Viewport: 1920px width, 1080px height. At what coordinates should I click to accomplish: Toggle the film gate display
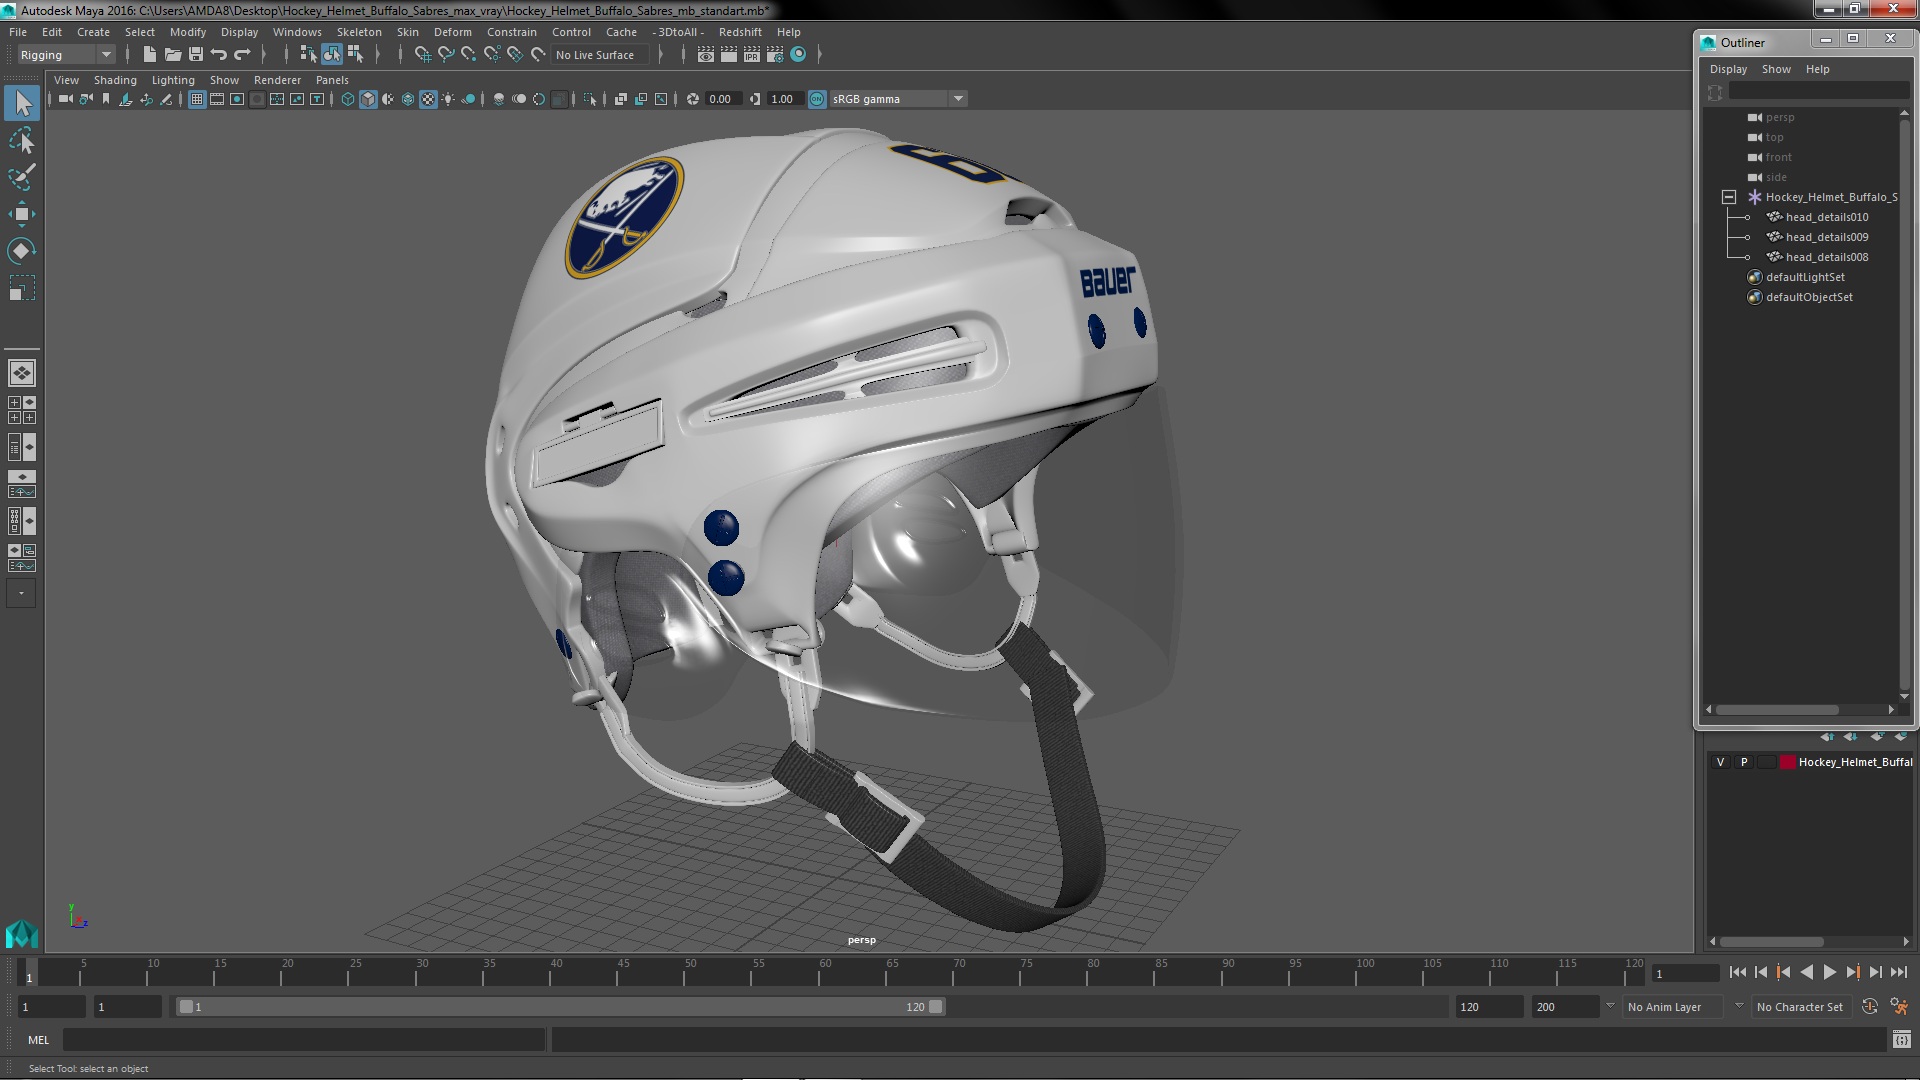click(217, 99)
